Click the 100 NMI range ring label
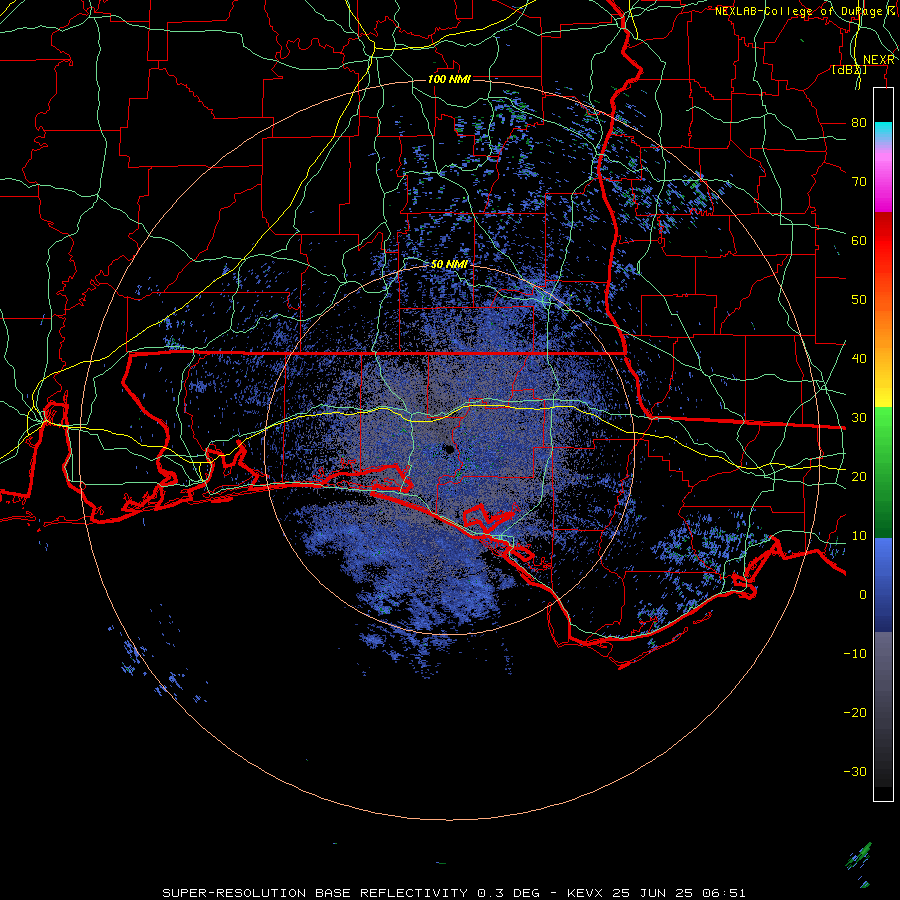 [449, 79]
